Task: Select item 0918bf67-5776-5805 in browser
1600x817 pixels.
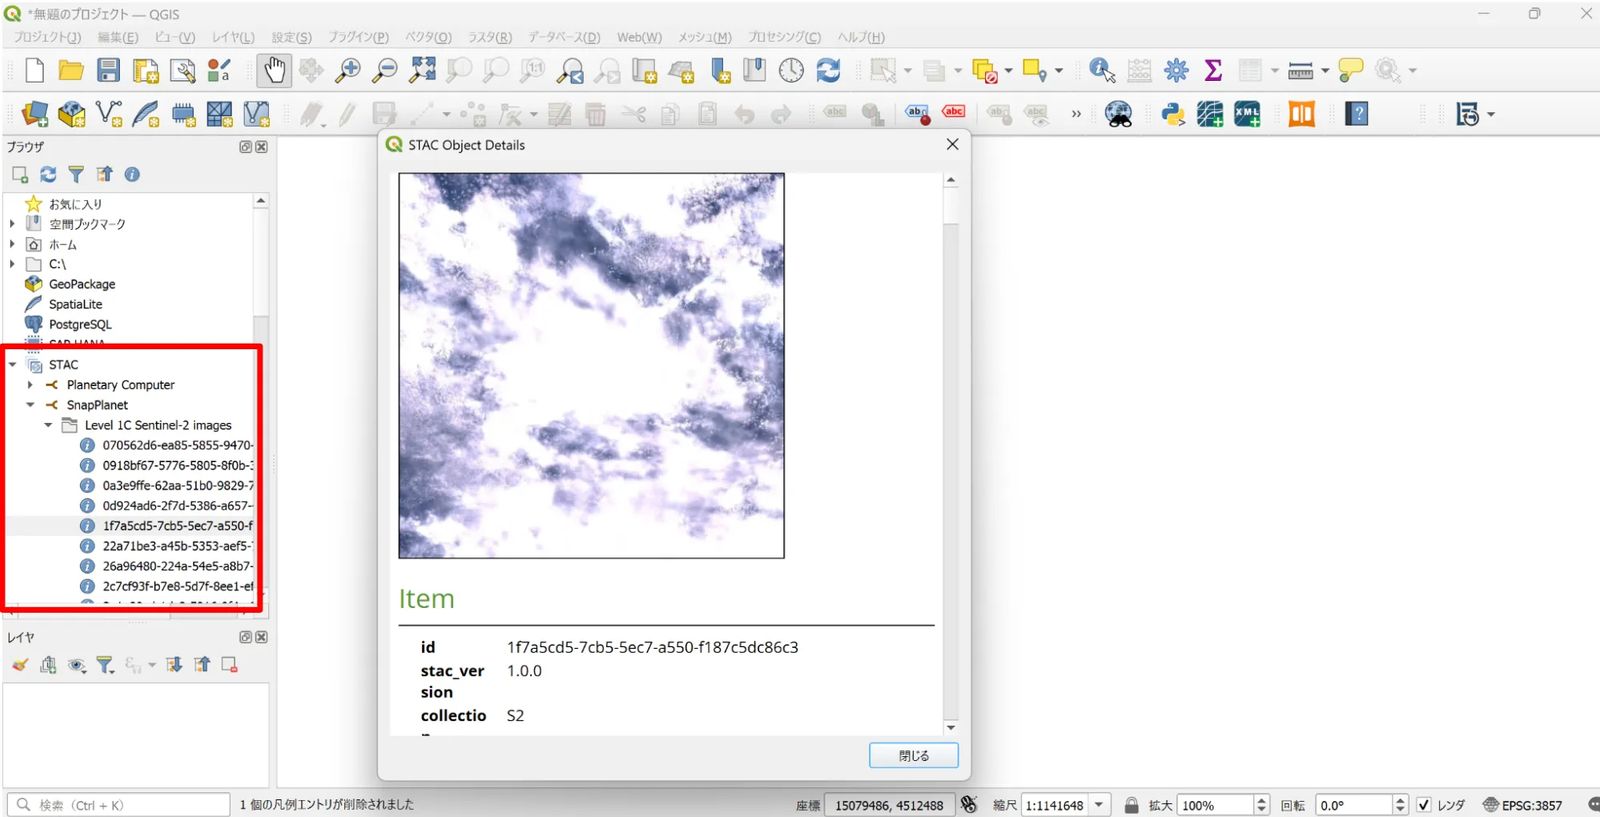Action: coord(177,465)
